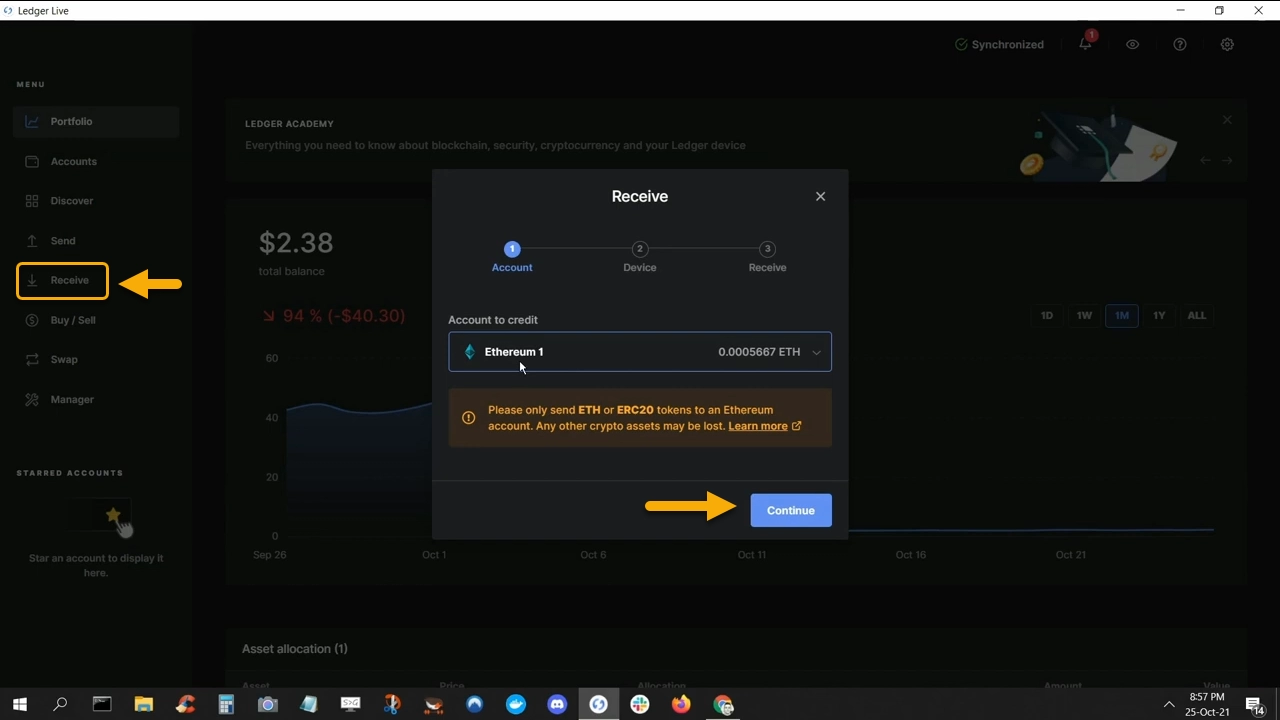This screenshot has height=720, width=1280.
Task: Click the $2.38 total balance text
Action: [296, 242]
